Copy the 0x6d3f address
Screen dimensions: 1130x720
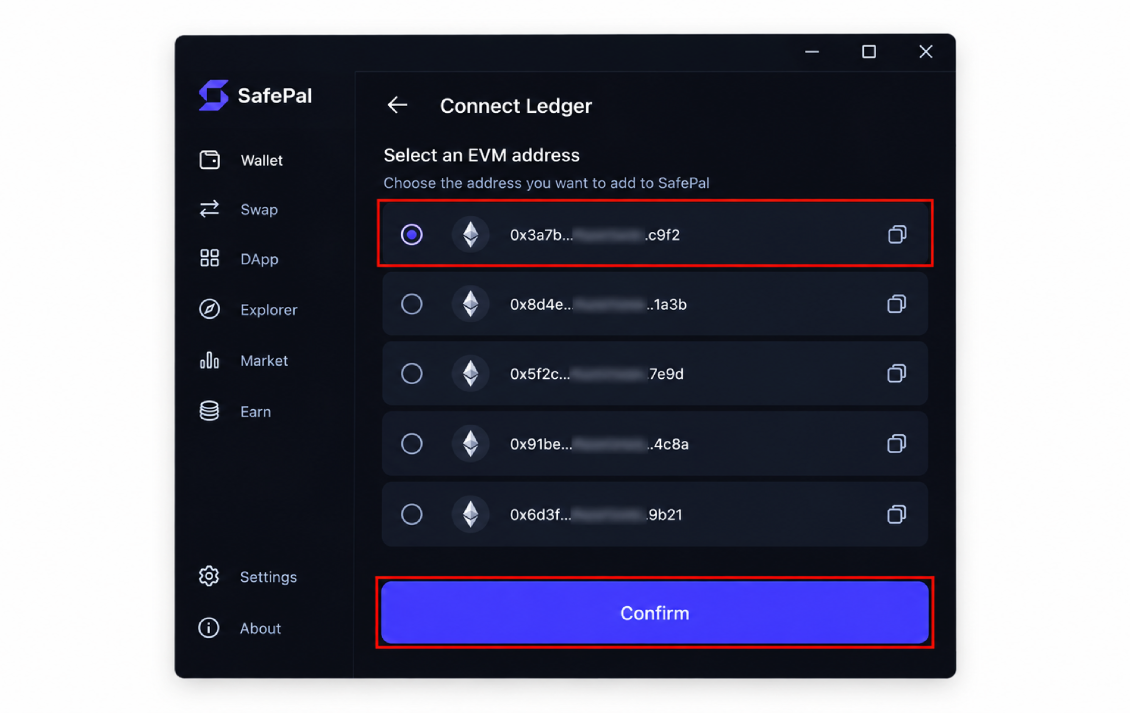coord(897,514)
